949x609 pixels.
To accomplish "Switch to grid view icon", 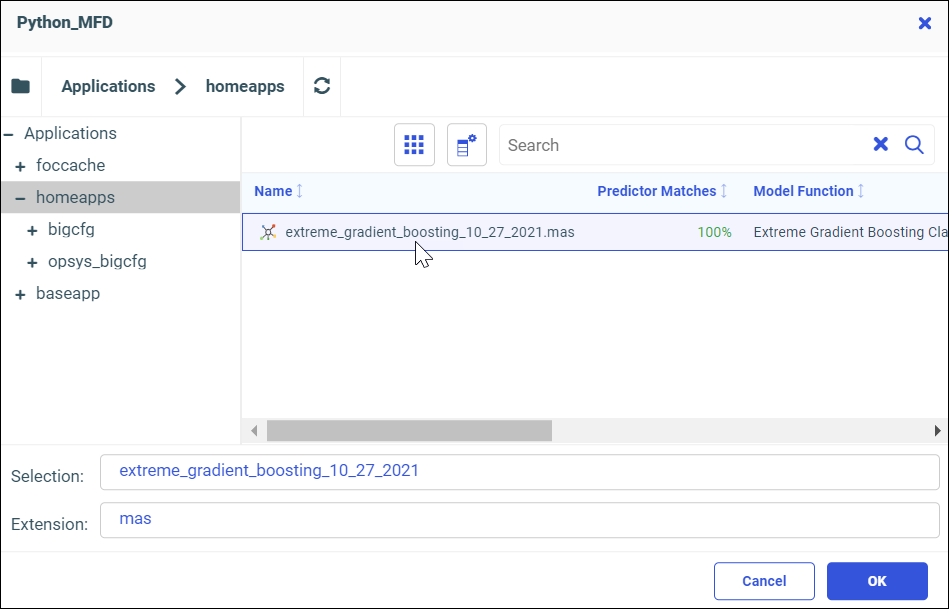I will (x=414, y=145).
